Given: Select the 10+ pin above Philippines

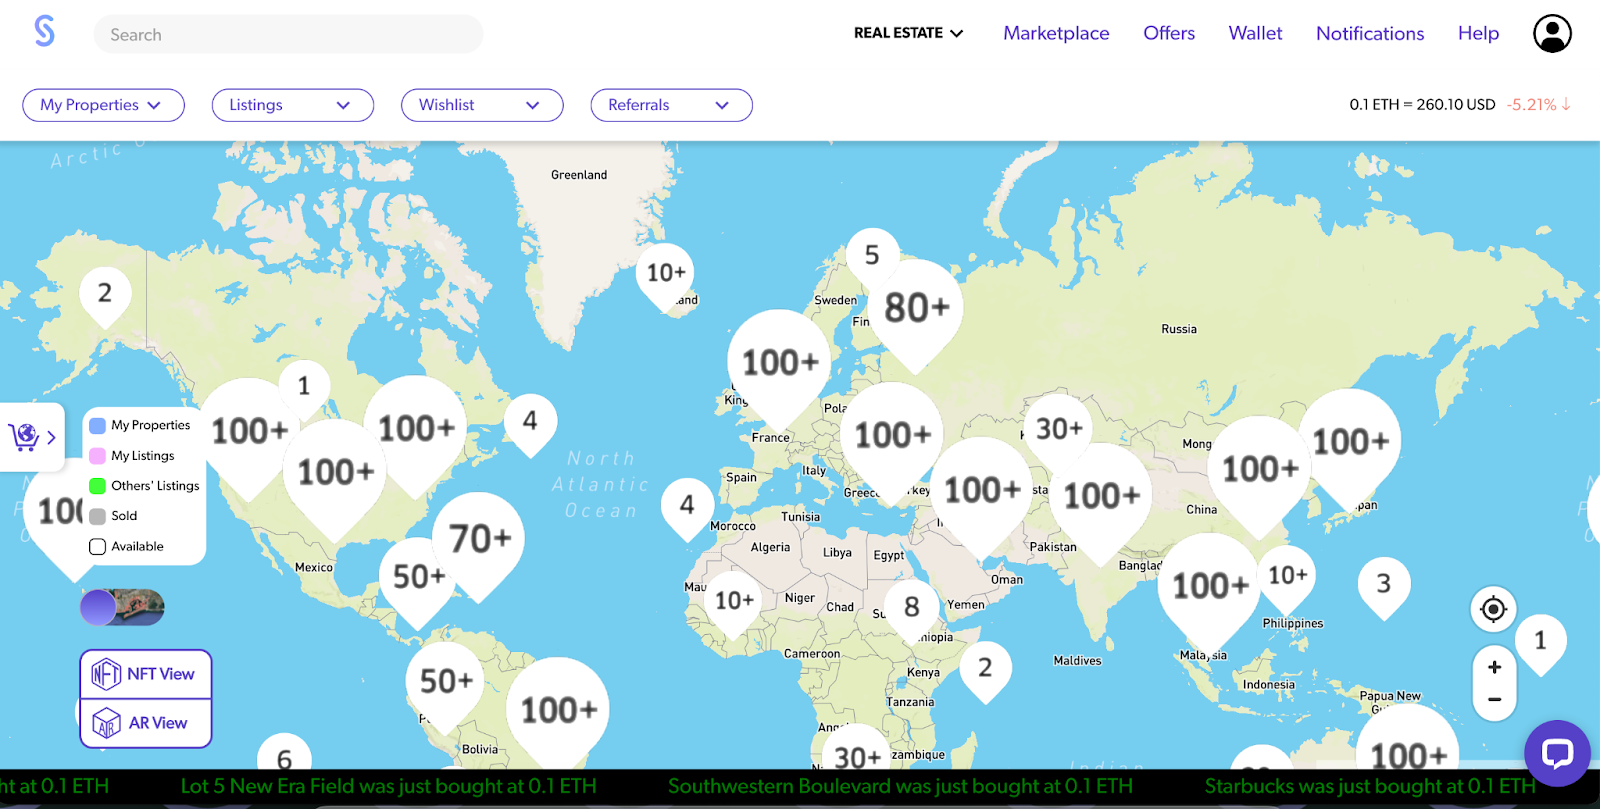Looking at the screenshot, I should 1287,579.
